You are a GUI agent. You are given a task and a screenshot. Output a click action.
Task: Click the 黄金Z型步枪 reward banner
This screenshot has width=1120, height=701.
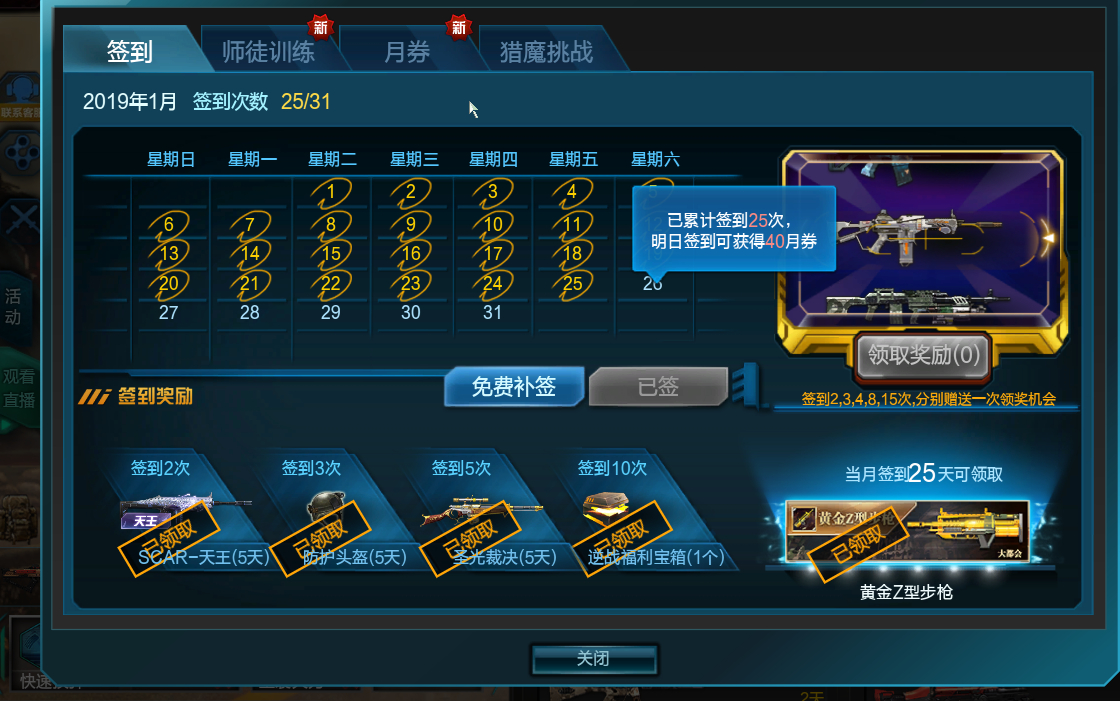907,531
